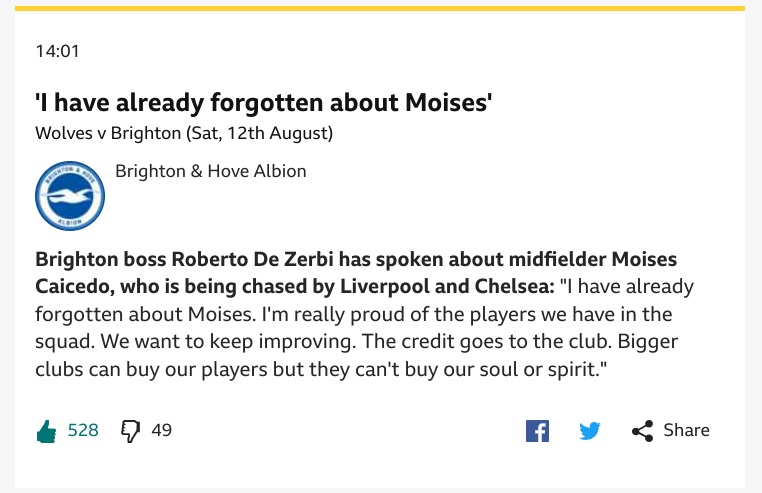
Task: Dislike the post with thumbs down icon
Action: tap(130, 431)
